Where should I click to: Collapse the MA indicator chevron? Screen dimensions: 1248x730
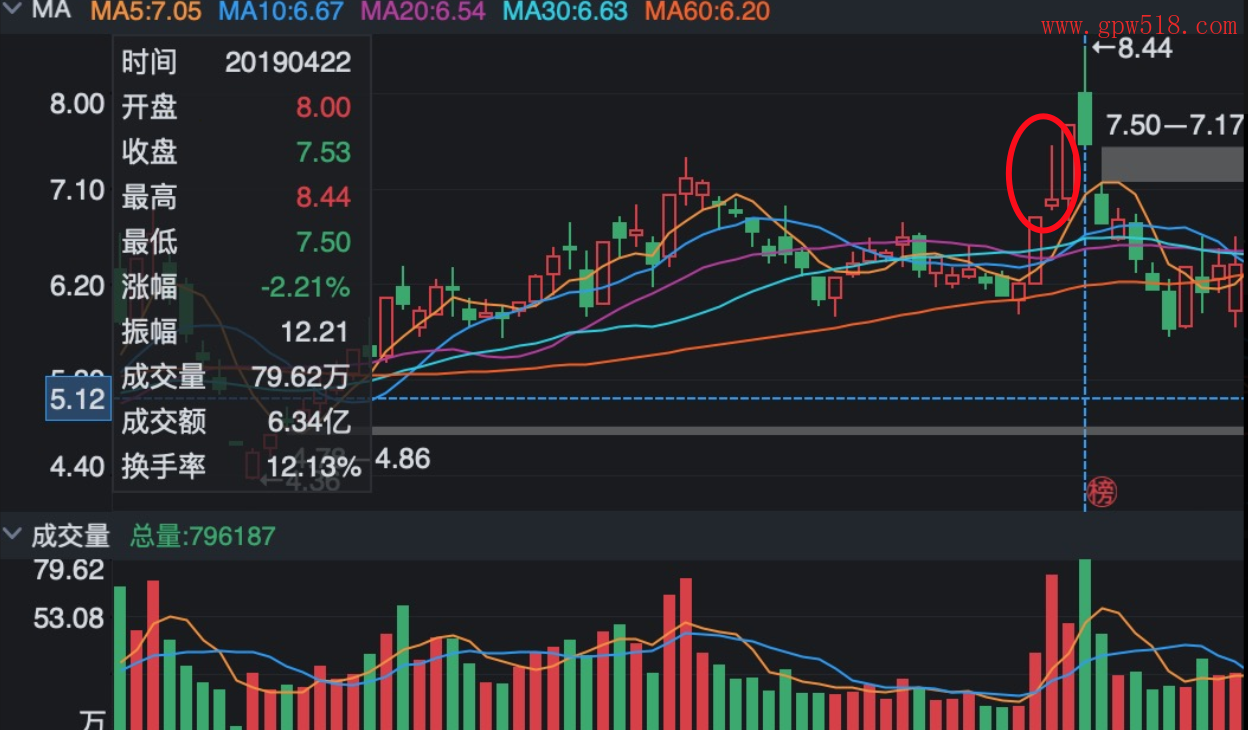click(12, 11)
